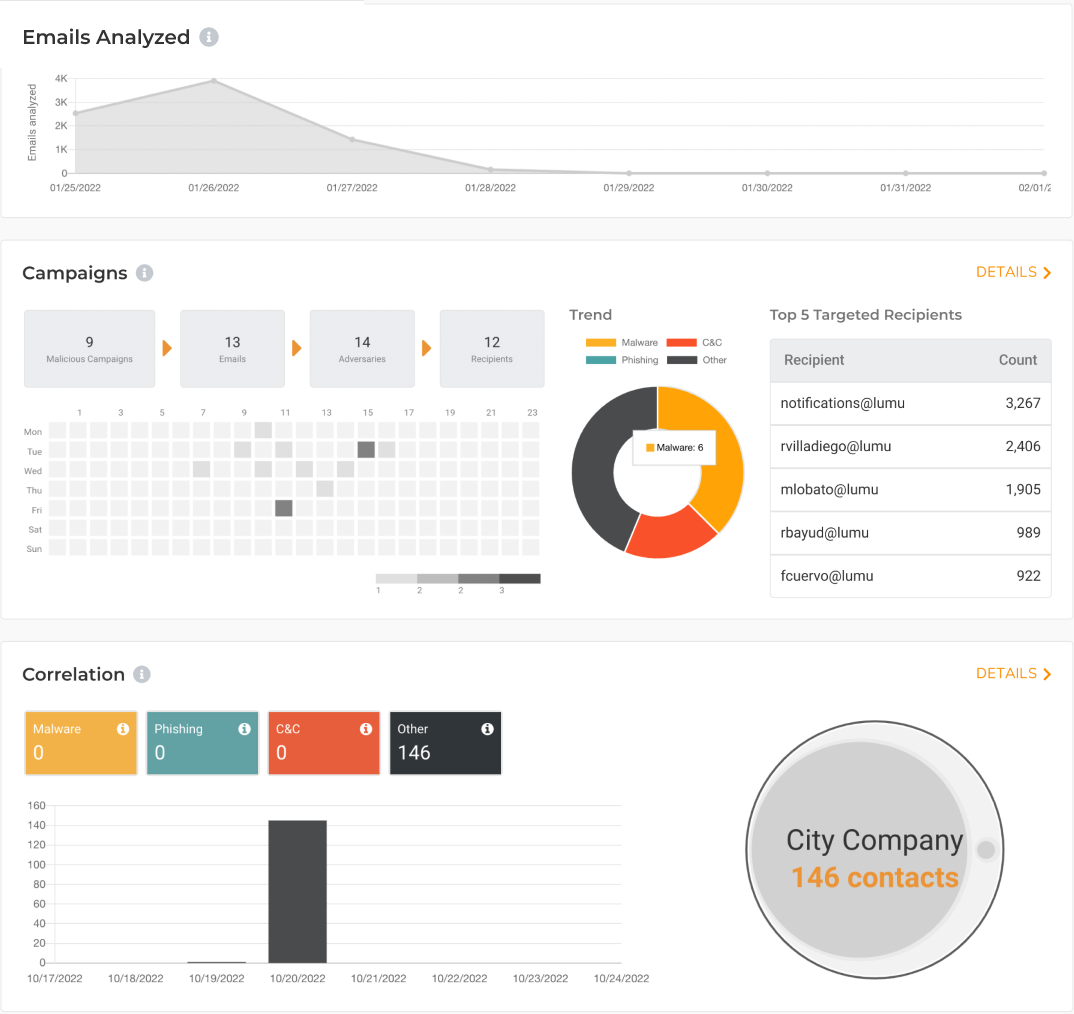The height and width of the screenshot is (1014, 1074).
Task: Click the City Company contacts bubble
Action: coord(873,859)
